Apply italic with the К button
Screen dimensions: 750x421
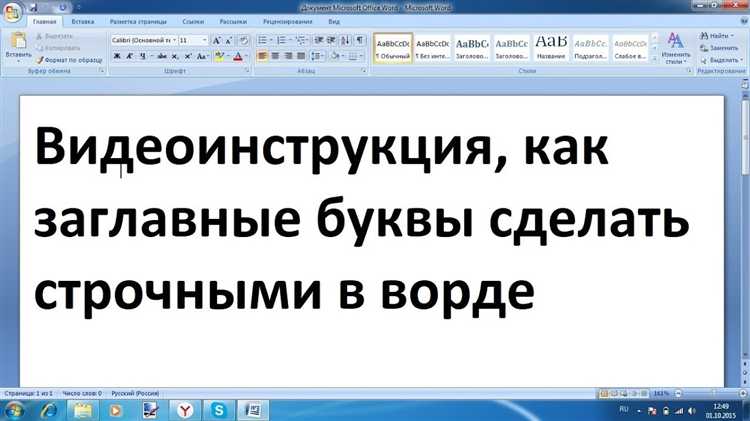tap(130, 56)
